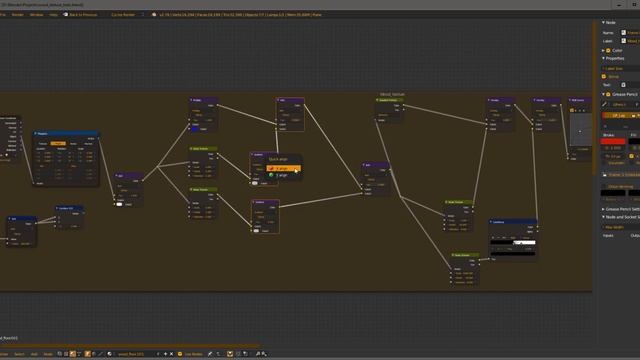The width and height of the screenshot is (640, 360).
Task: Click the plus icon to add new material
Action: [165, 354]
